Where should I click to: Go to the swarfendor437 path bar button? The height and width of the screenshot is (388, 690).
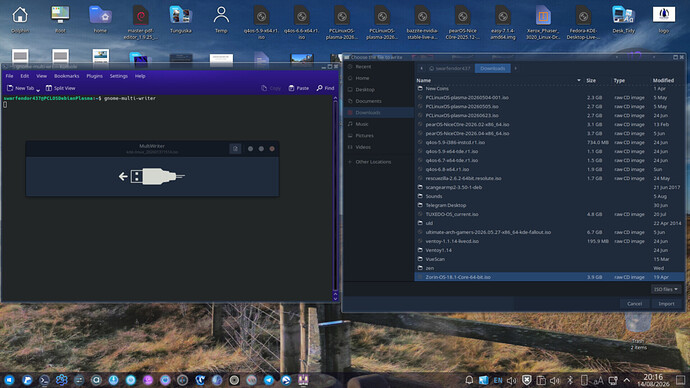[450, 68]
